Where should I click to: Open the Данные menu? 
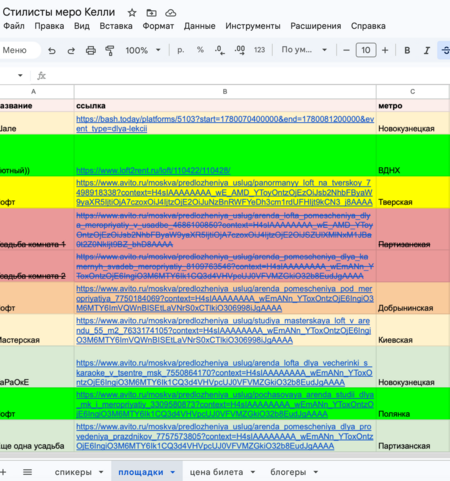200,26
